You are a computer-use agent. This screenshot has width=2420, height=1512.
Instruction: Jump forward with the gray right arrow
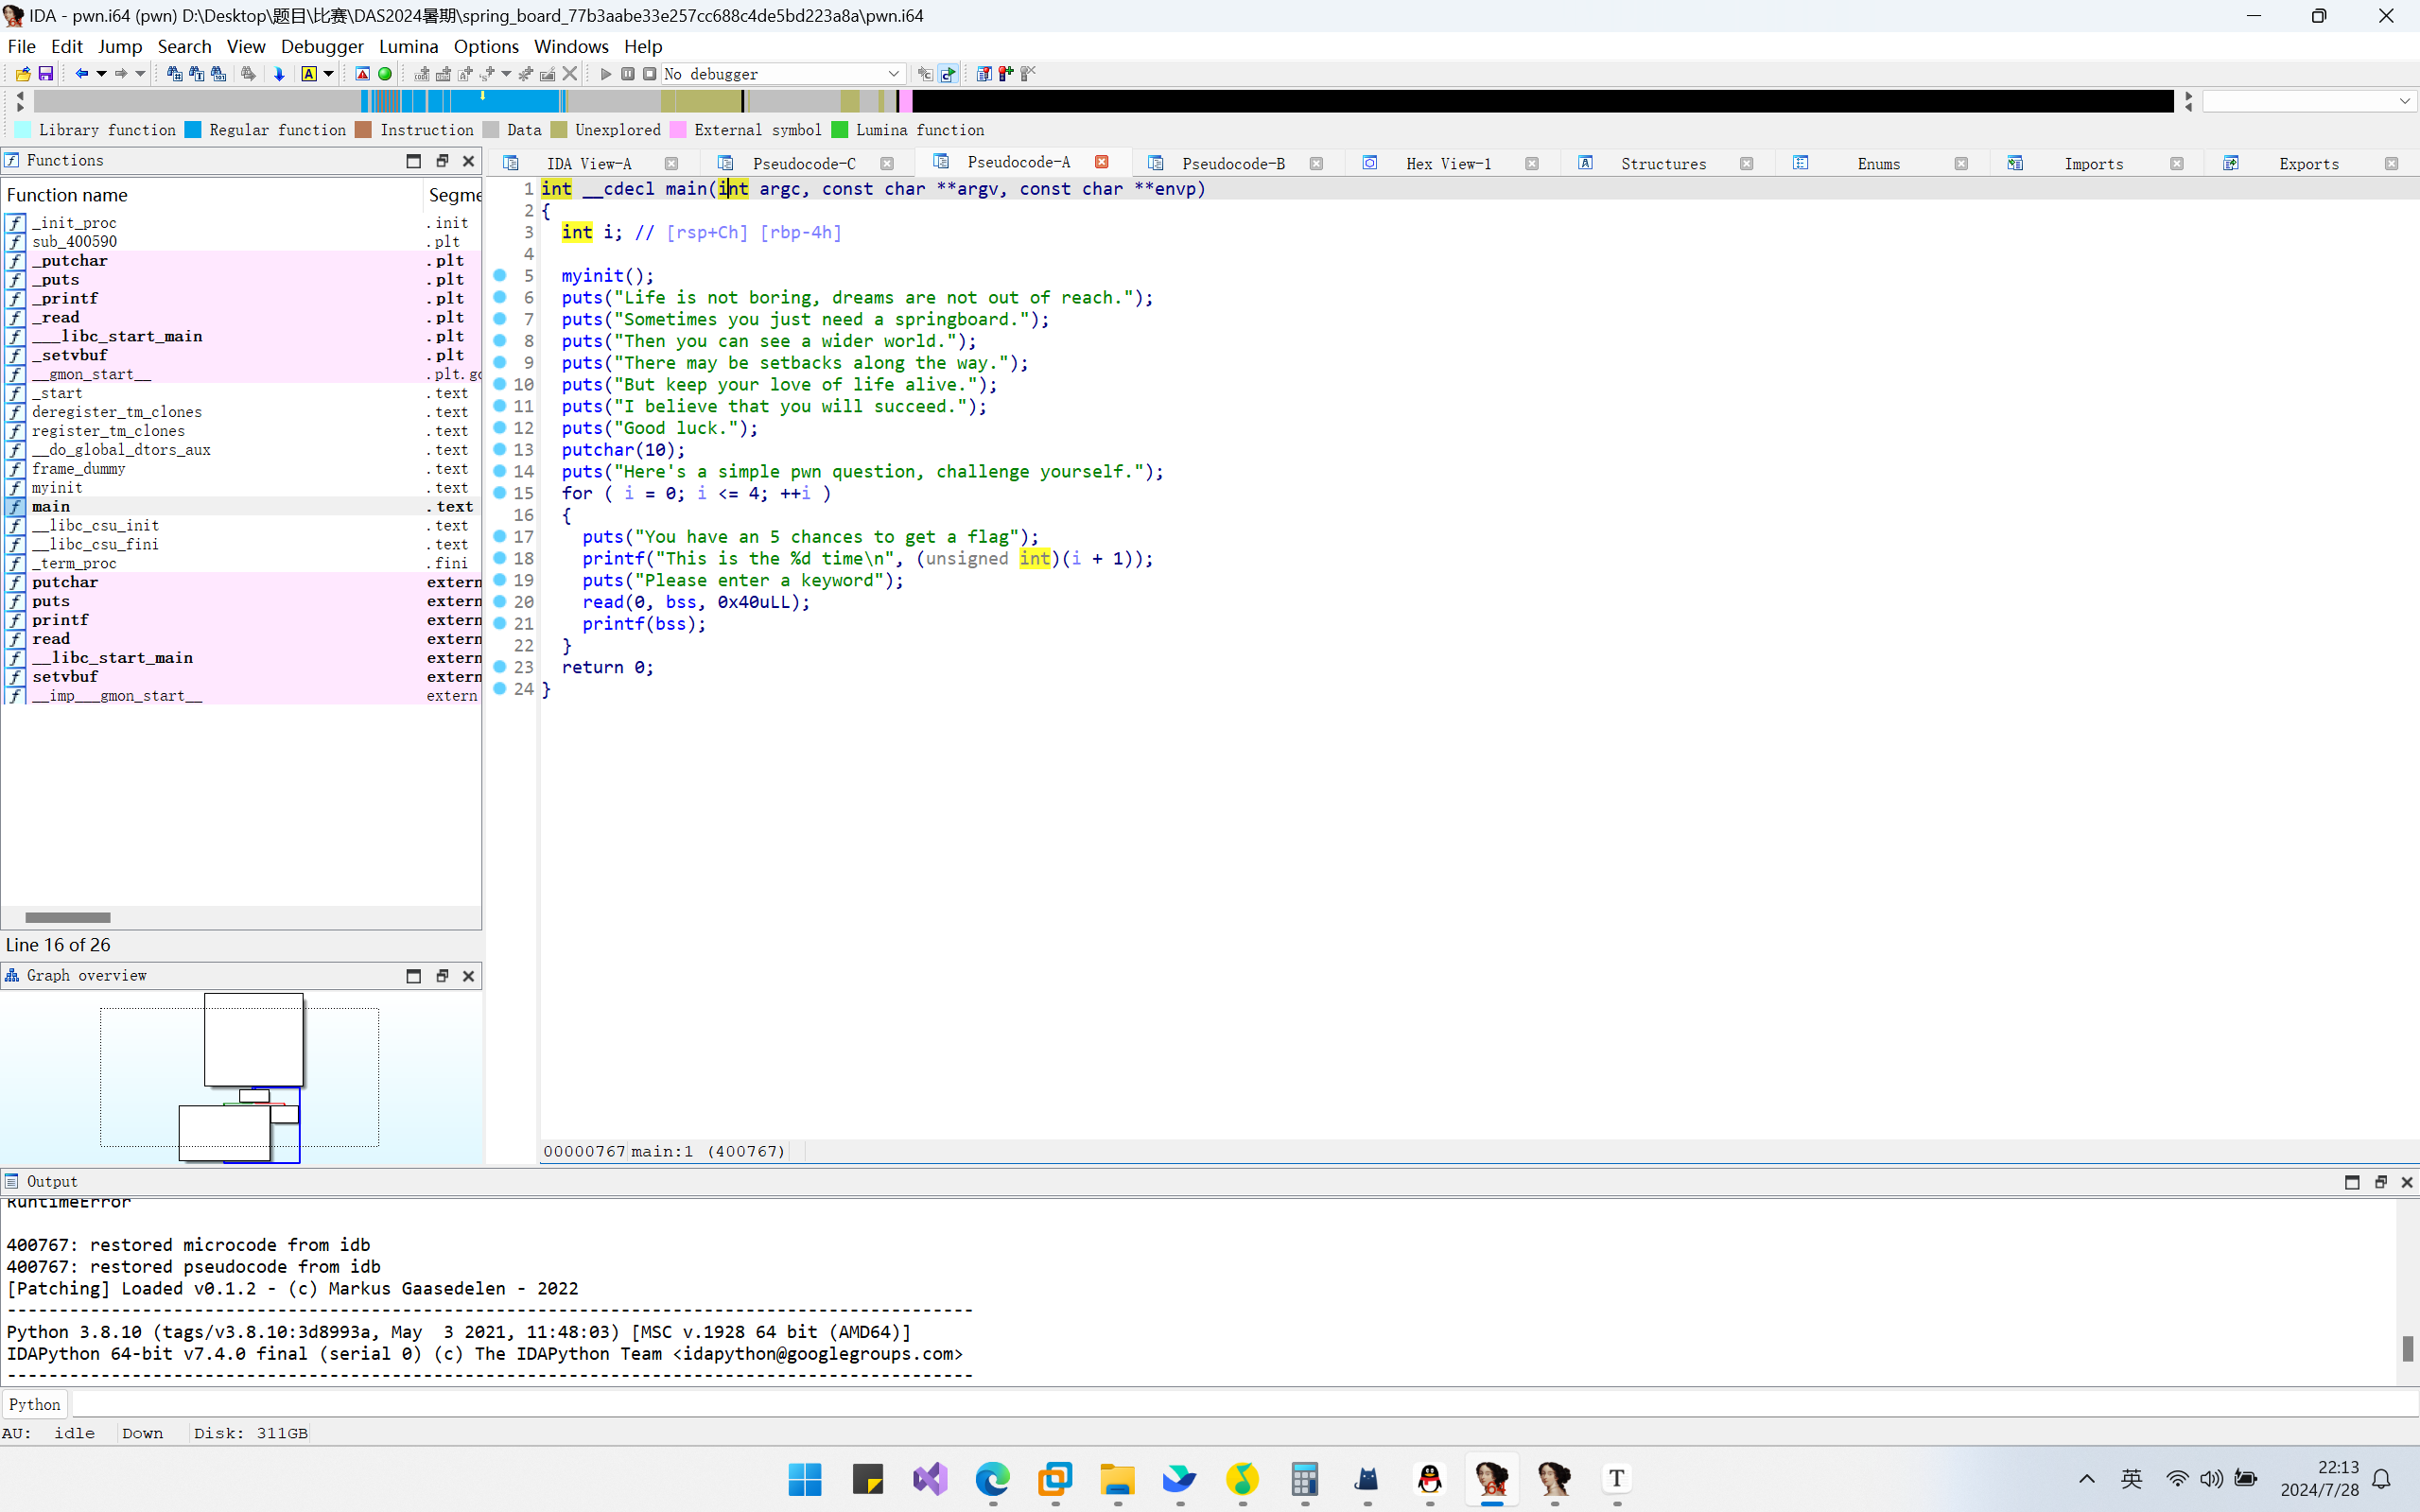(x=121, y=74)
